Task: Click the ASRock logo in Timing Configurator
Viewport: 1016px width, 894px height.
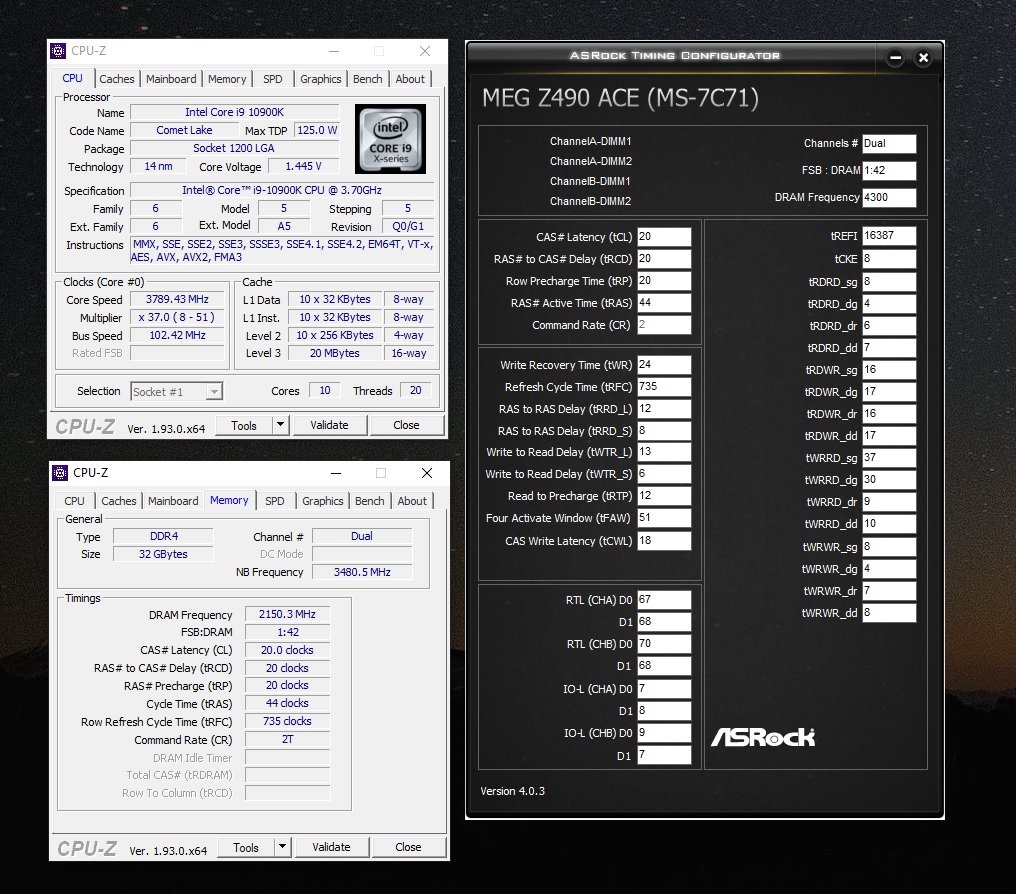Action: pyautogui.click(x=763, y=737)
